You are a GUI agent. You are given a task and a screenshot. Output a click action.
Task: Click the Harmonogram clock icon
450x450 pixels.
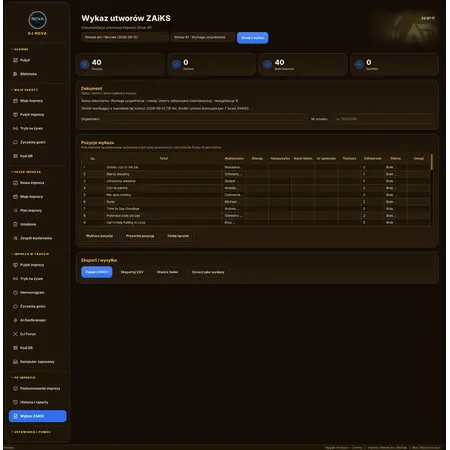15,293
